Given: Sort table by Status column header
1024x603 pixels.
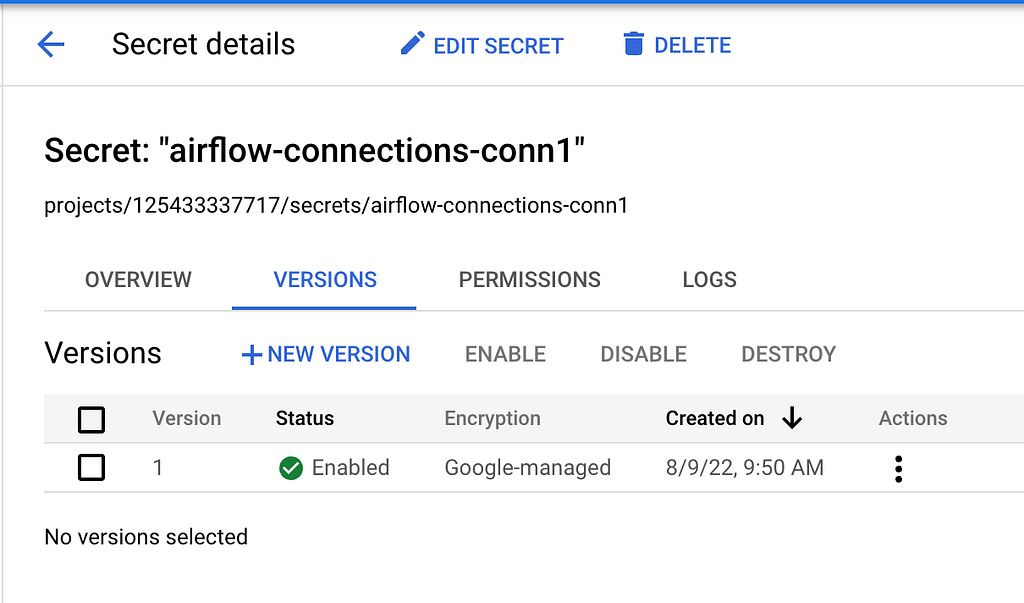Looking at the screenshot, I should (x=305, y=418).
